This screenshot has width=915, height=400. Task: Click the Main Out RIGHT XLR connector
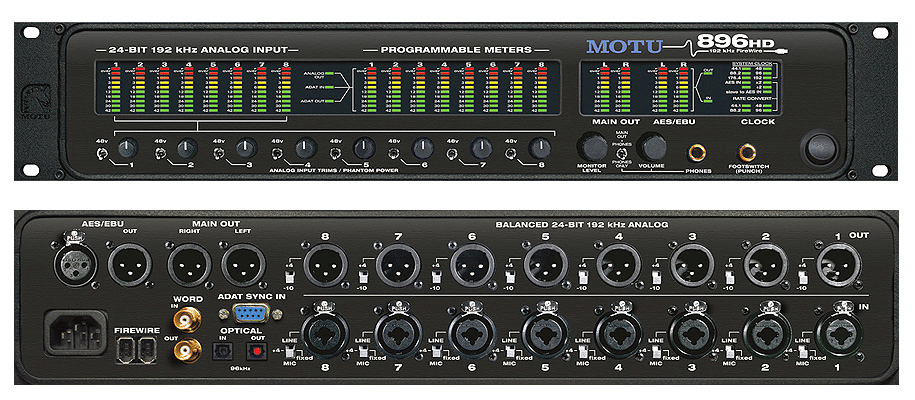190,265
